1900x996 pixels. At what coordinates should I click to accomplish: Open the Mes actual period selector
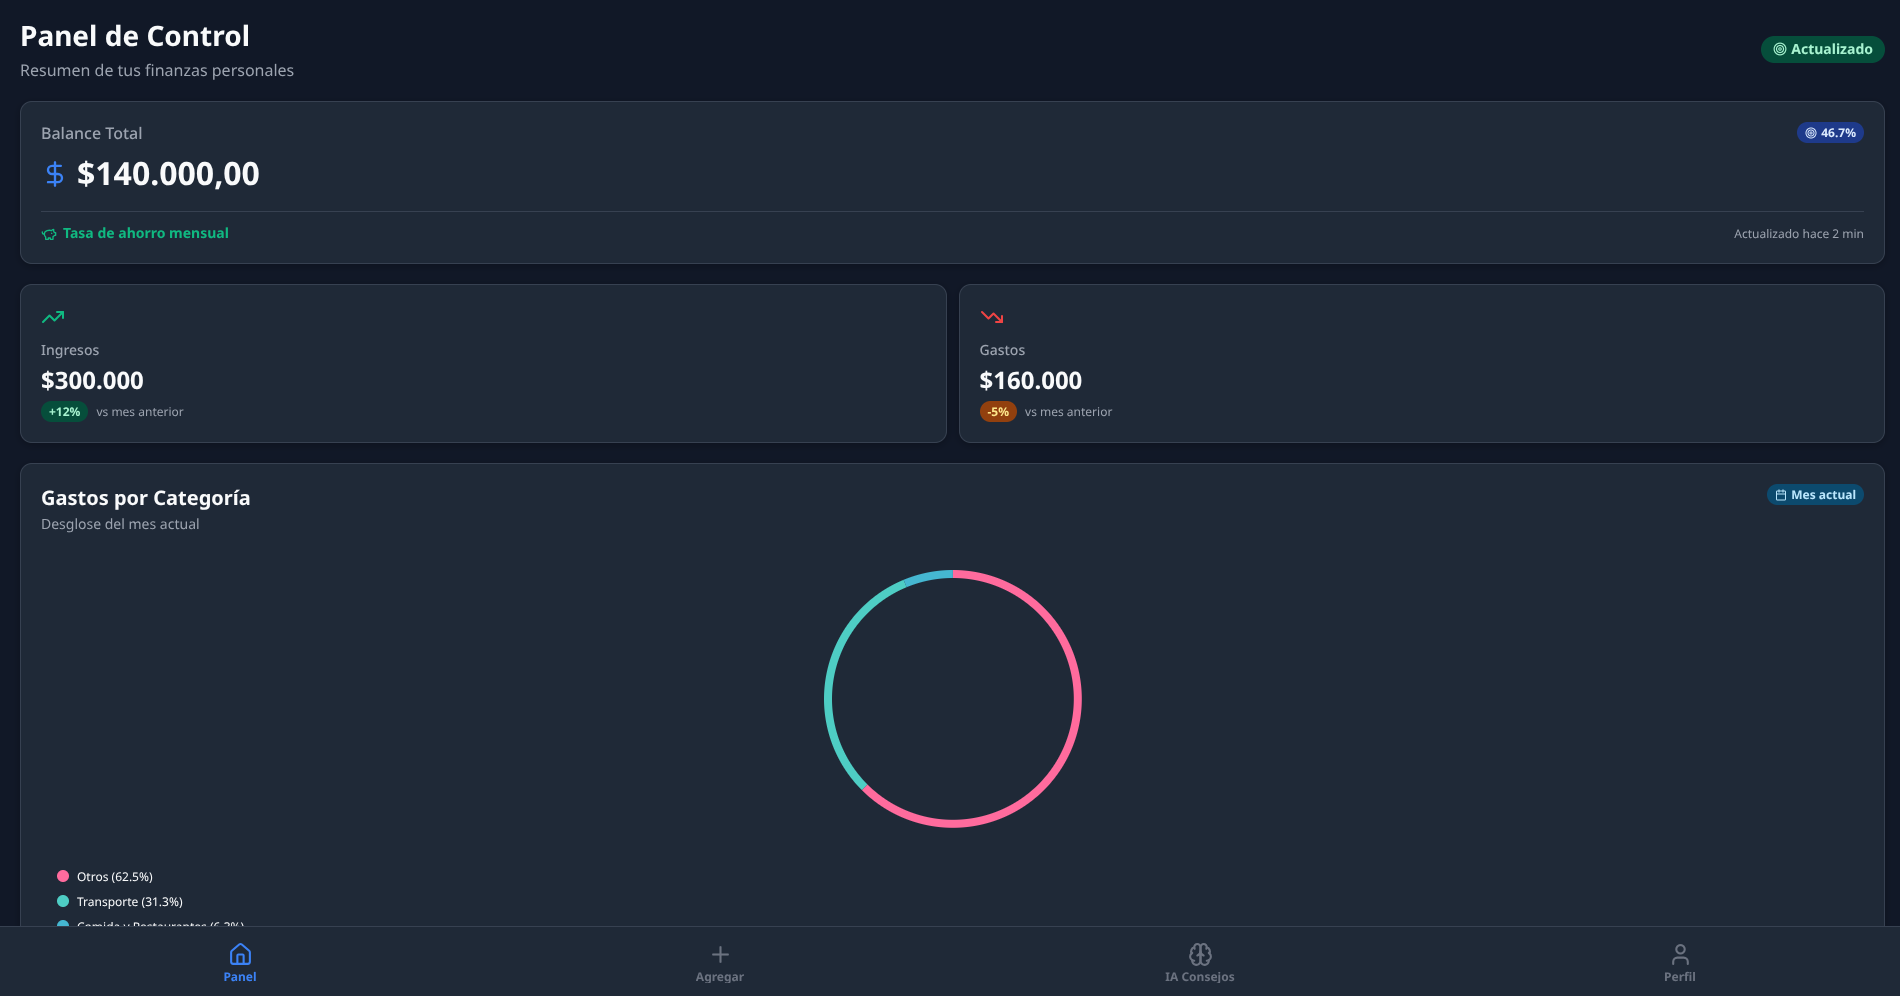(x=1814, y=494)
